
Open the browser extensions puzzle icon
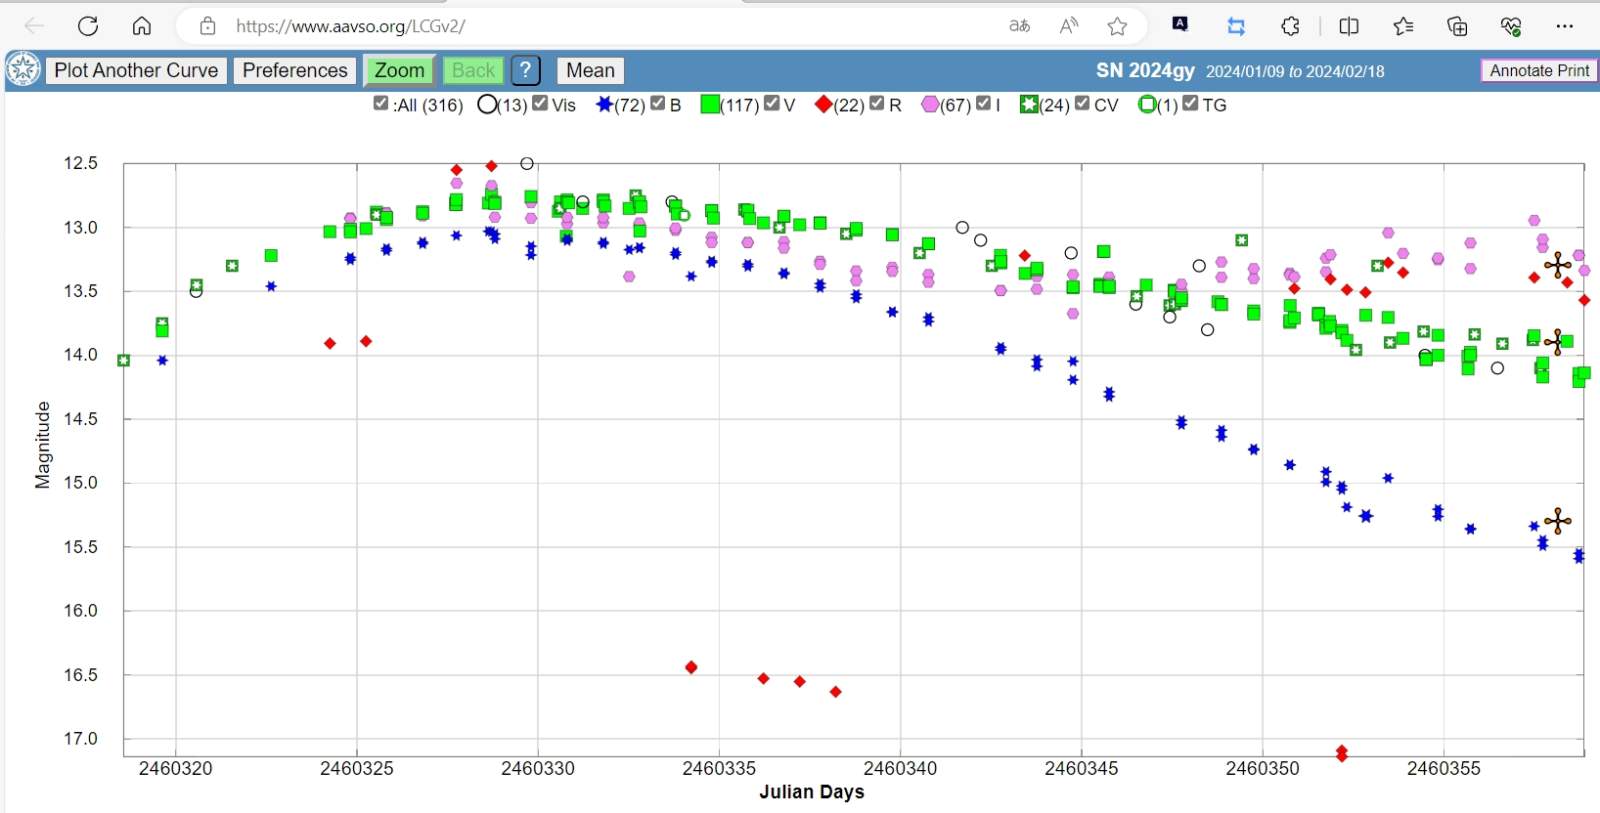coord(1290,26)
